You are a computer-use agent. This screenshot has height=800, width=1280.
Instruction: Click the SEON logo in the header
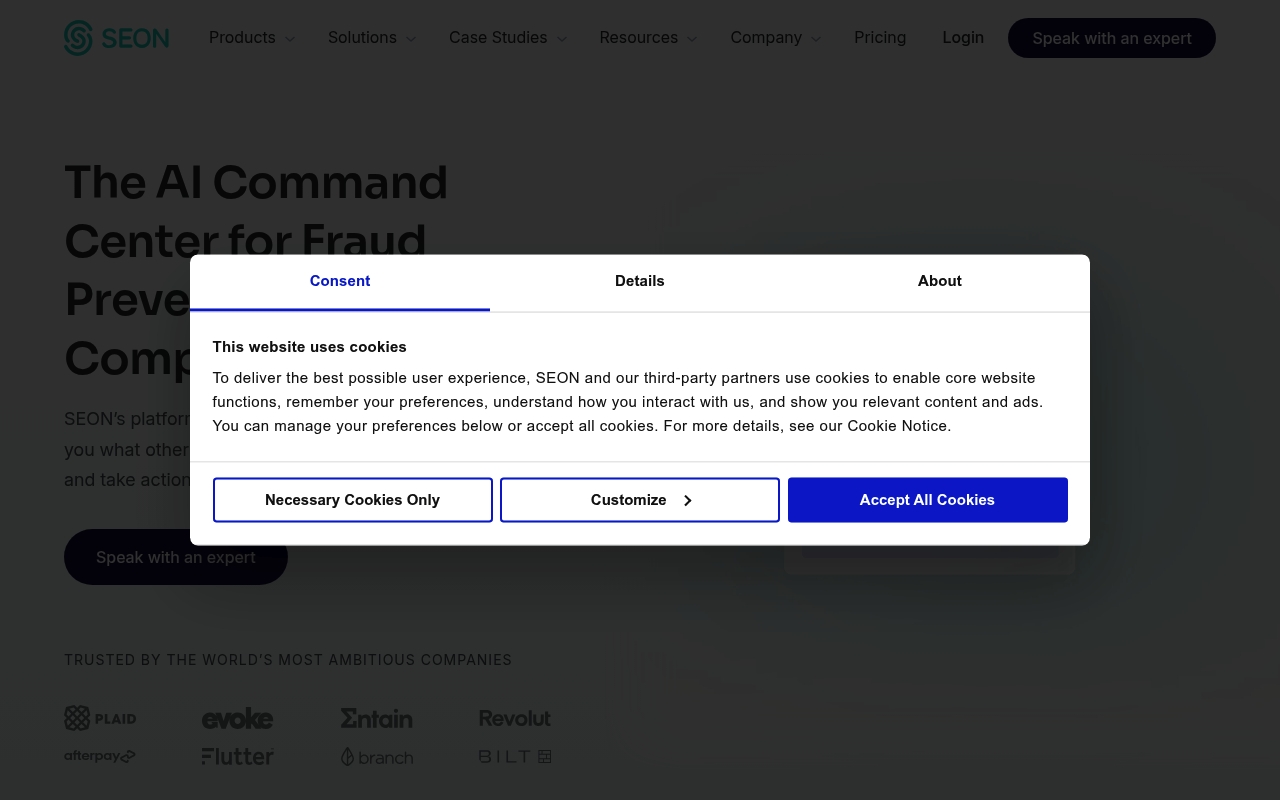(116, 38)
